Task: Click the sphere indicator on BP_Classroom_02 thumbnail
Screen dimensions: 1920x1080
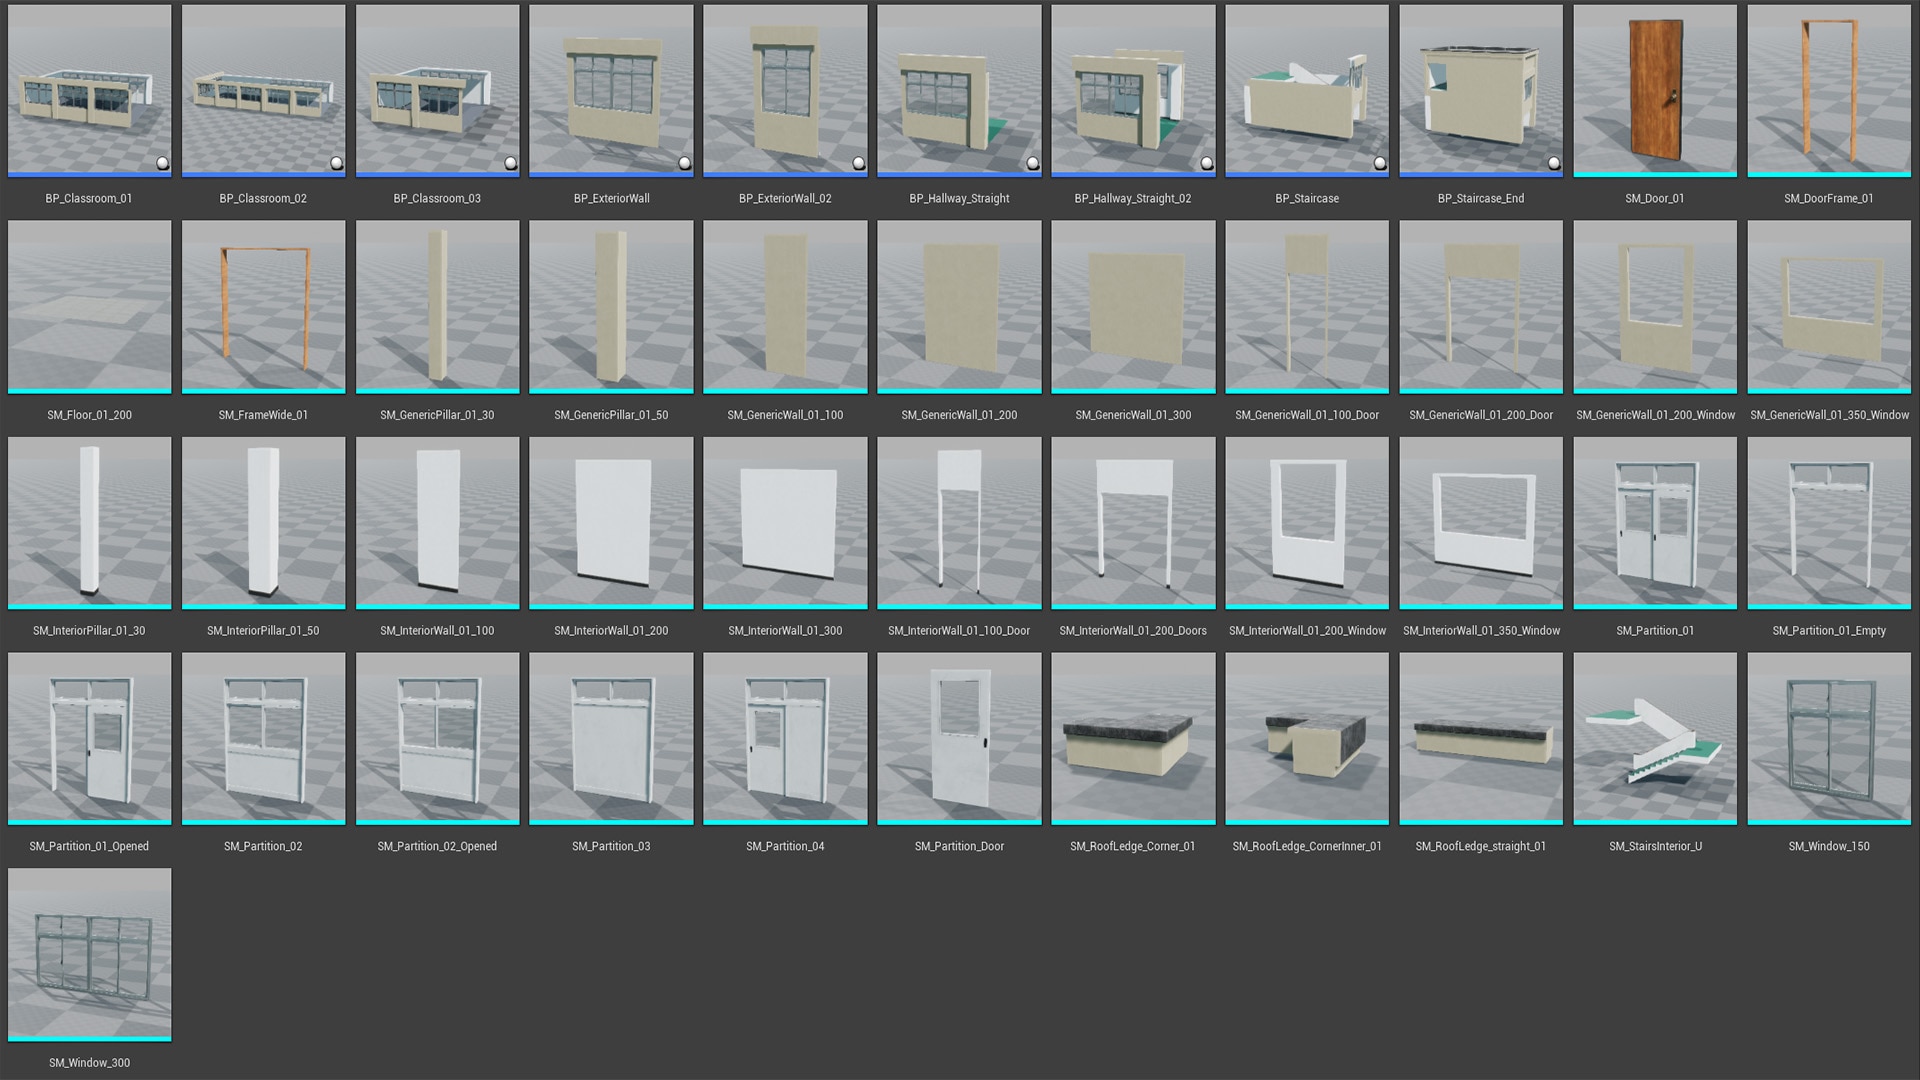Action: point(336,160)
